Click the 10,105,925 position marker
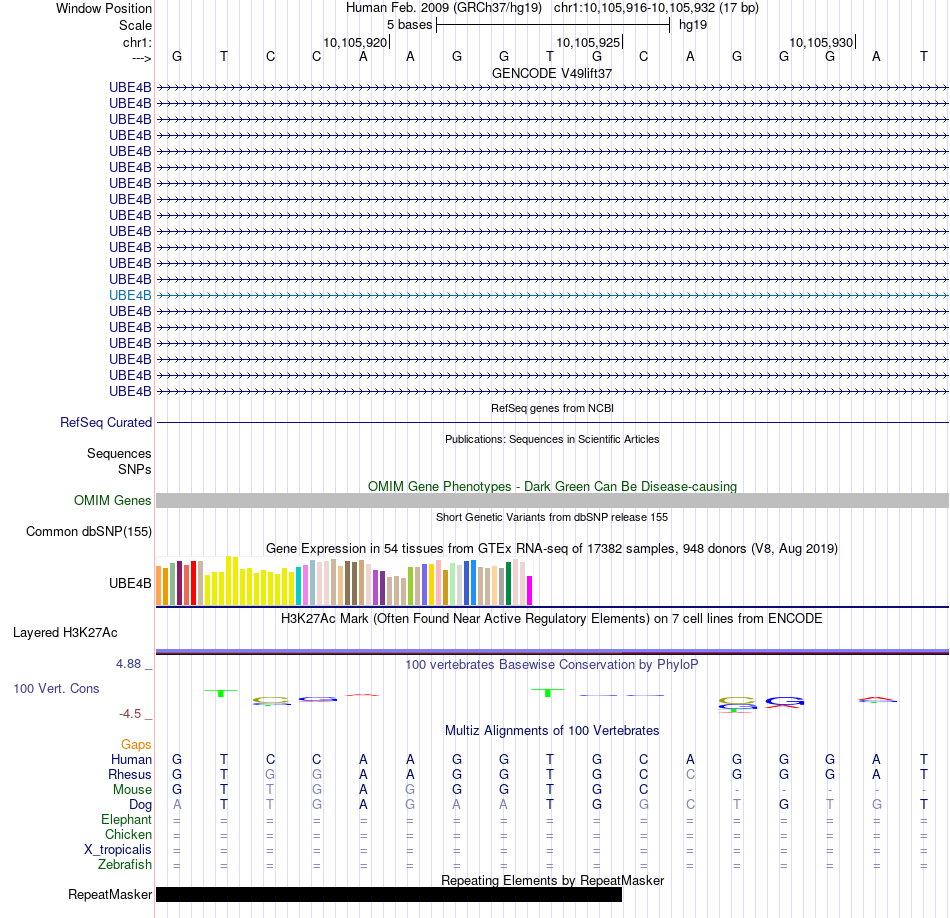The image size is (950, 918). pos(588,42)
